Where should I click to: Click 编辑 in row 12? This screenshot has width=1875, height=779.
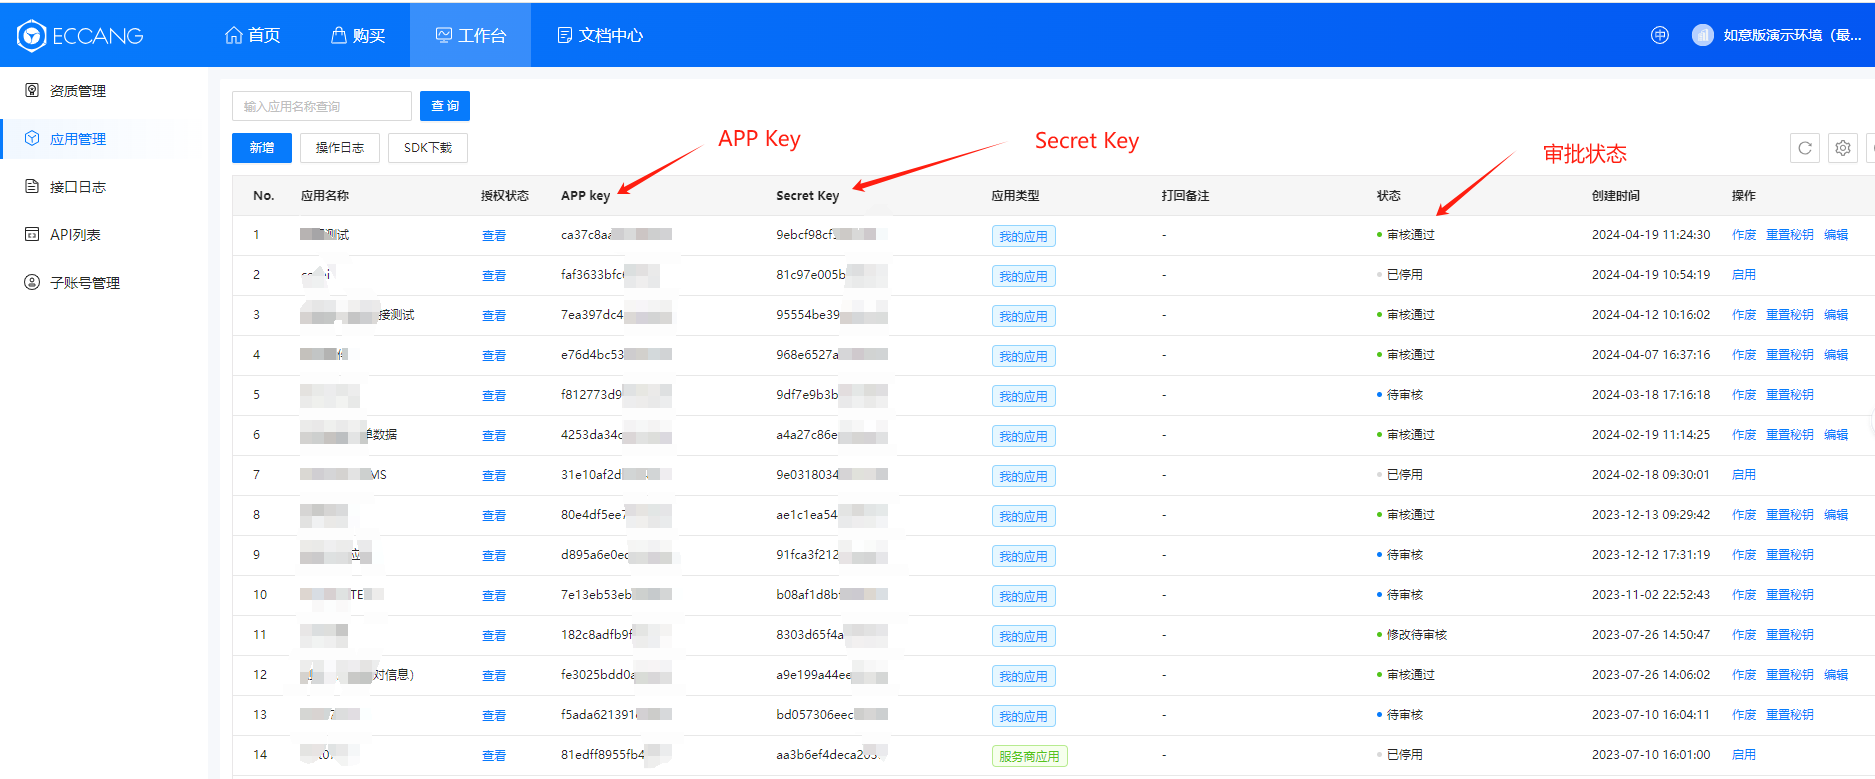coord(1836,675)
